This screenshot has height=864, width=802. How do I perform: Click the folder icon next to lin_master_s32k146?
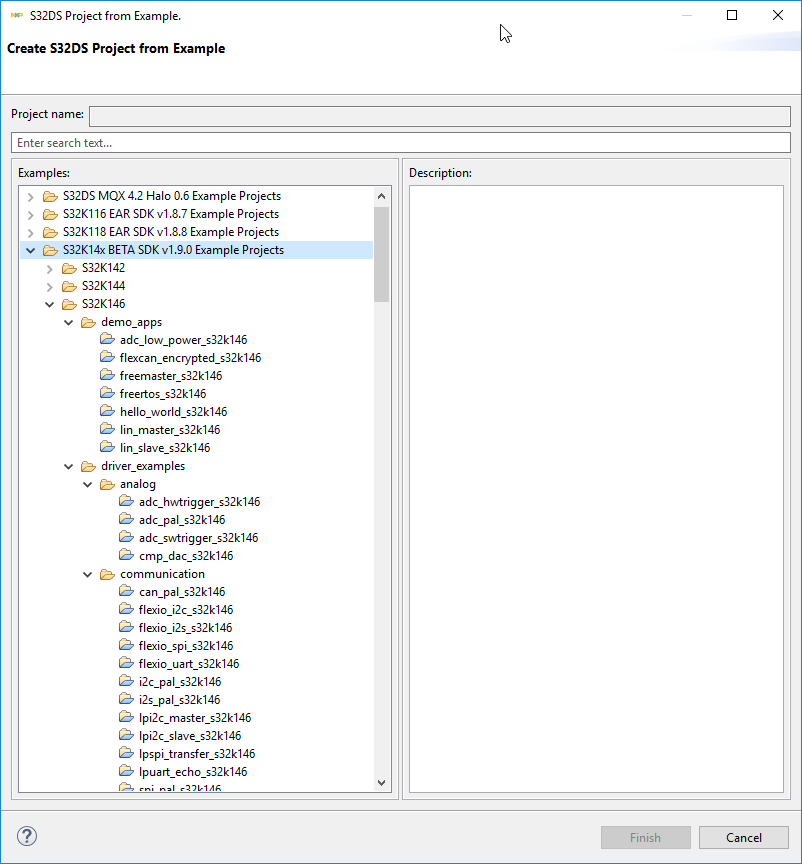tap(107, 429)
